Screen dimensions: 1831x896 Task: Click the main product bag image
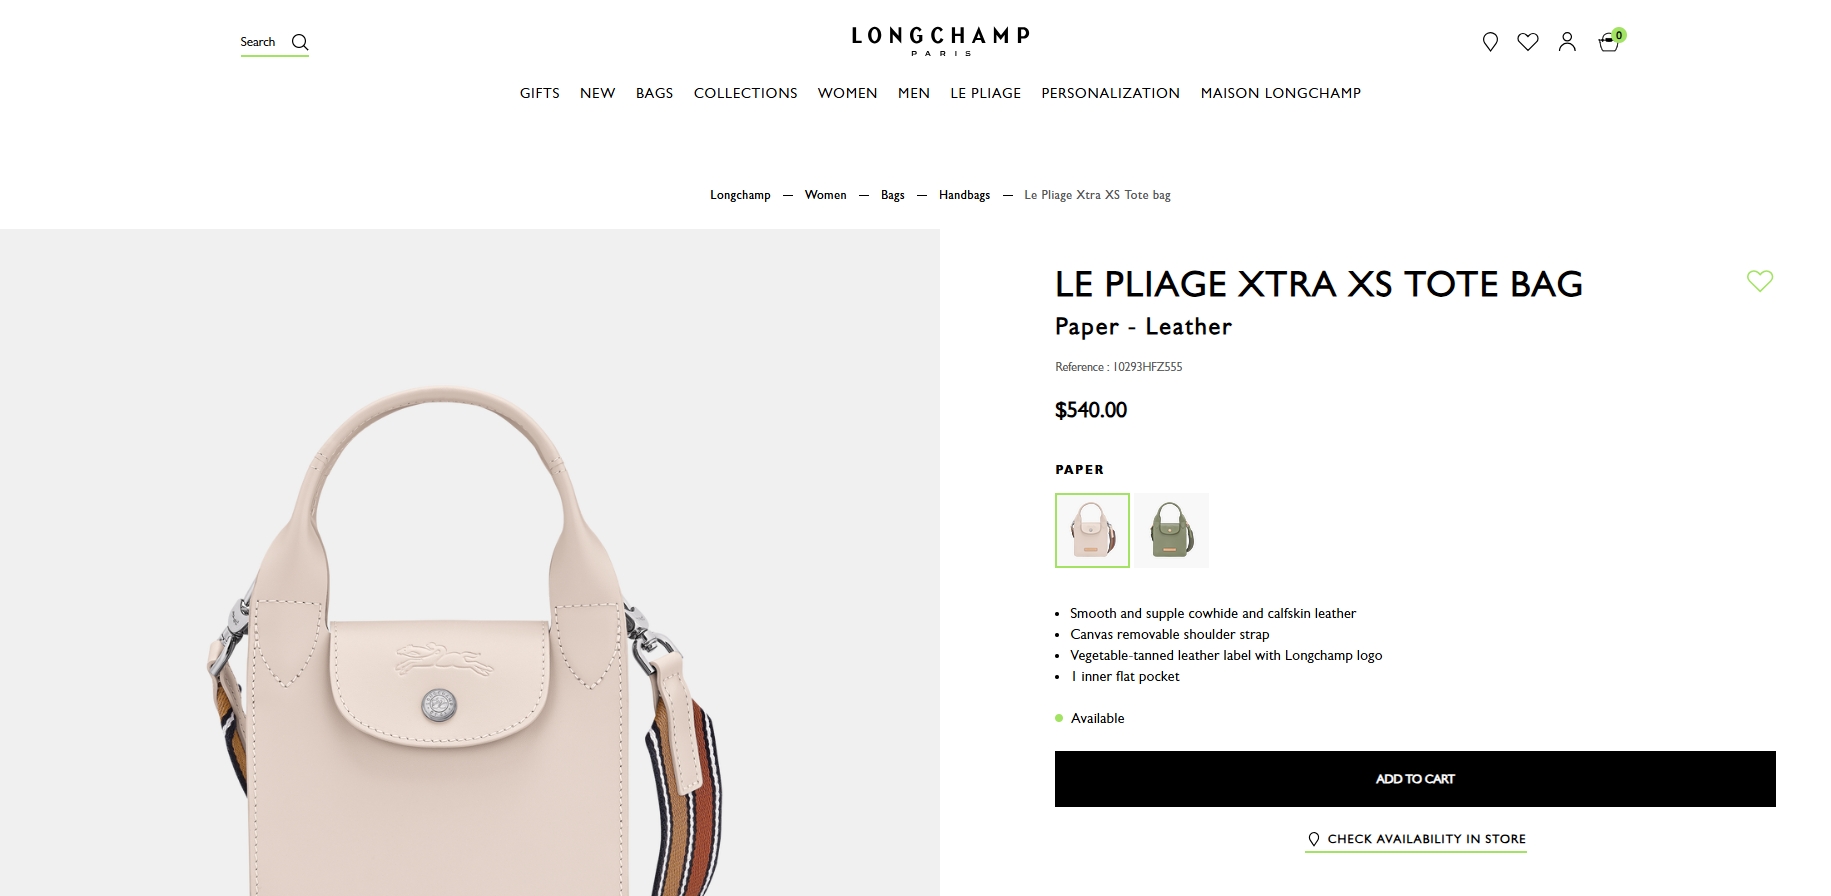coord(470,563)
